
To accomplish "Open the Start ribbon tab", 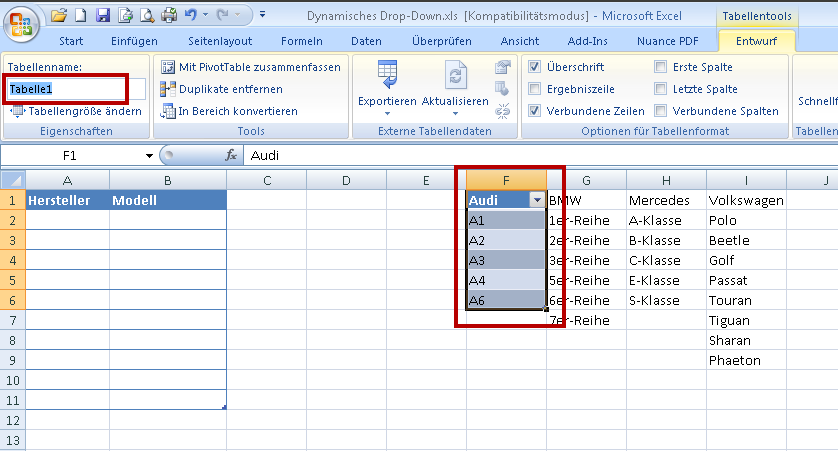I will coord(71,41).
